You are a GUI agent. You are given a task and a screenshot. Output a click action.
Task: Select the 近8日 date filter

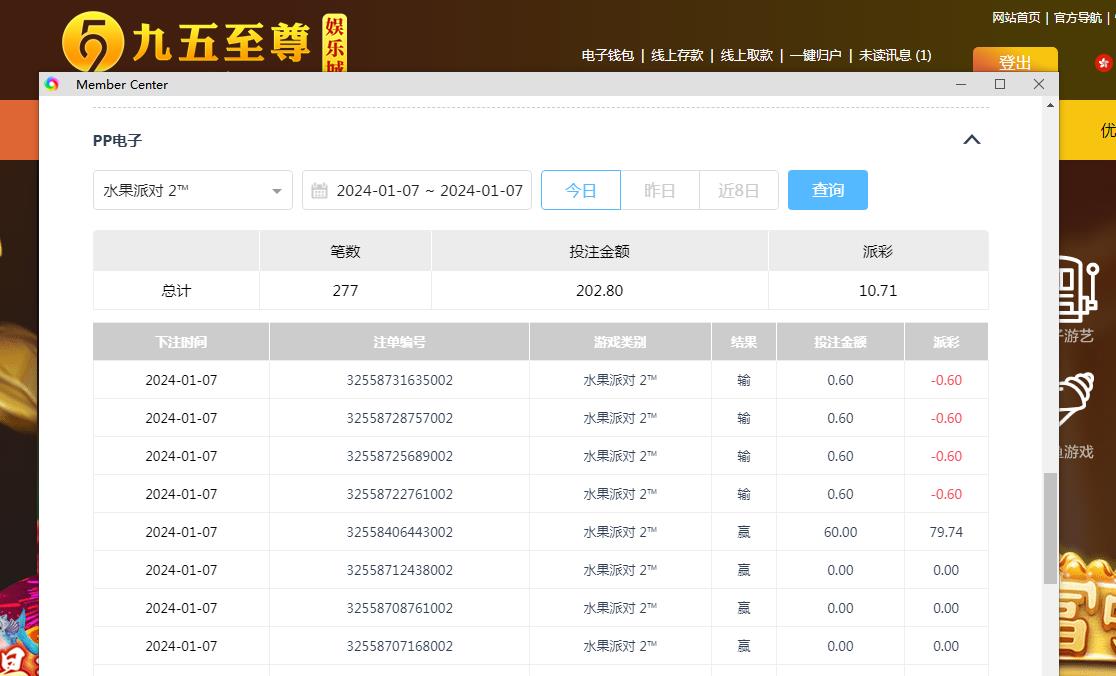[x=738, y=190]
